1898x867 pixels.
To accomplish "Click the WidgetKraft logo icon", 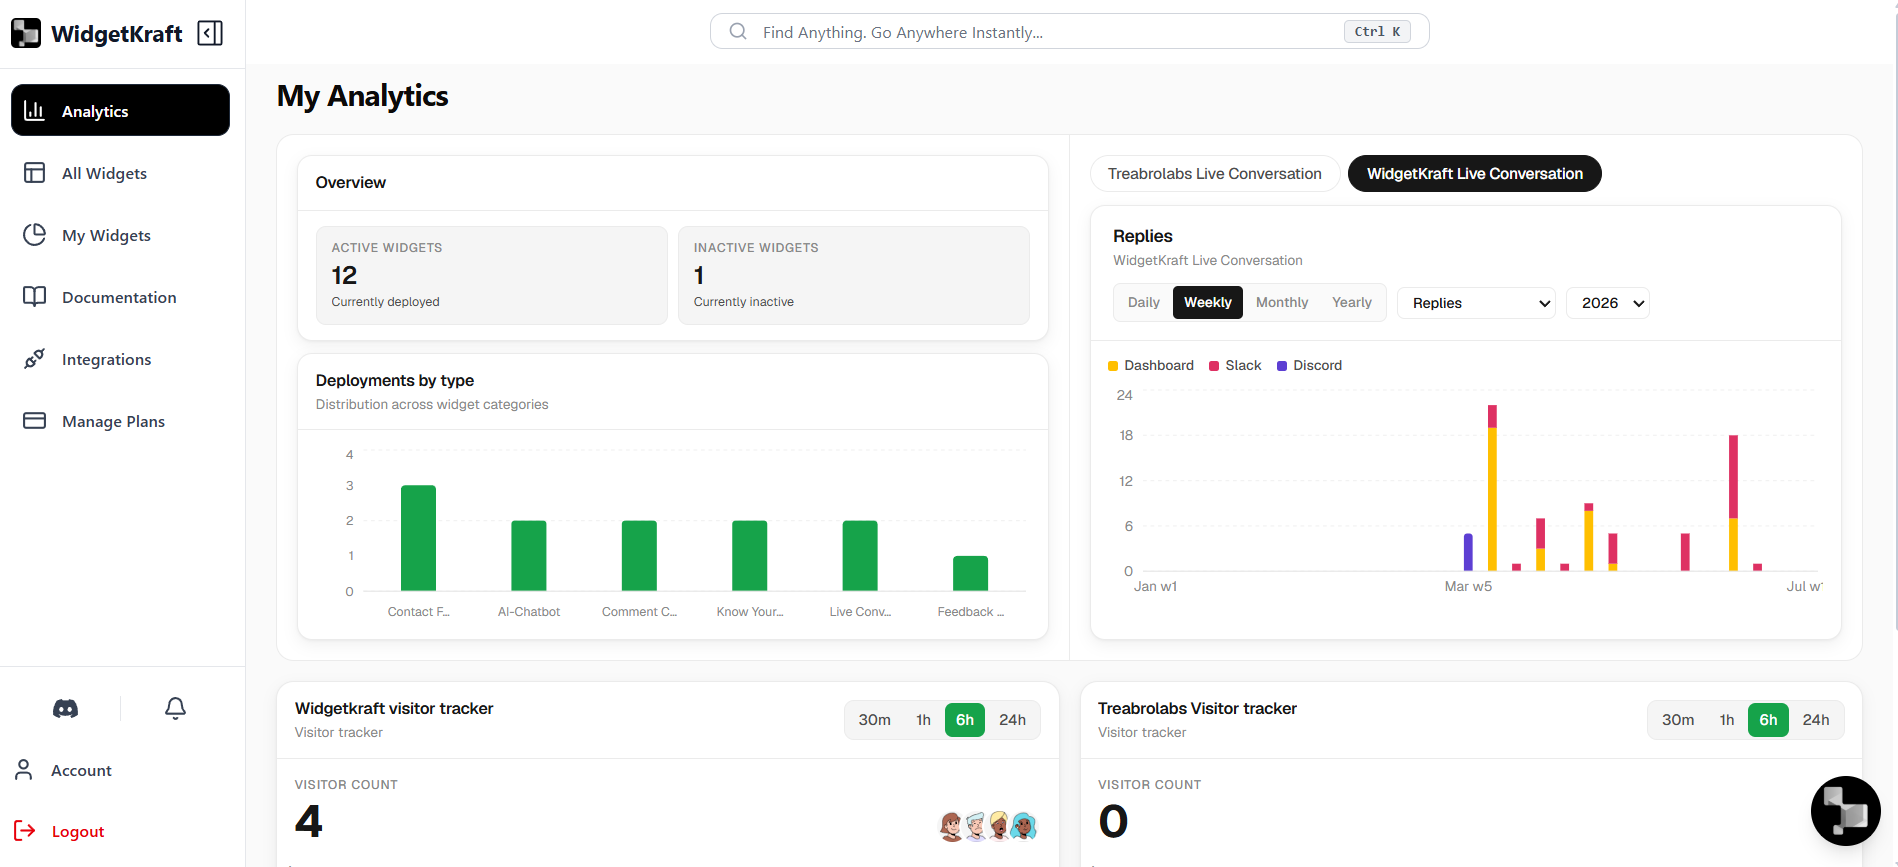I will tap(26, 33).
